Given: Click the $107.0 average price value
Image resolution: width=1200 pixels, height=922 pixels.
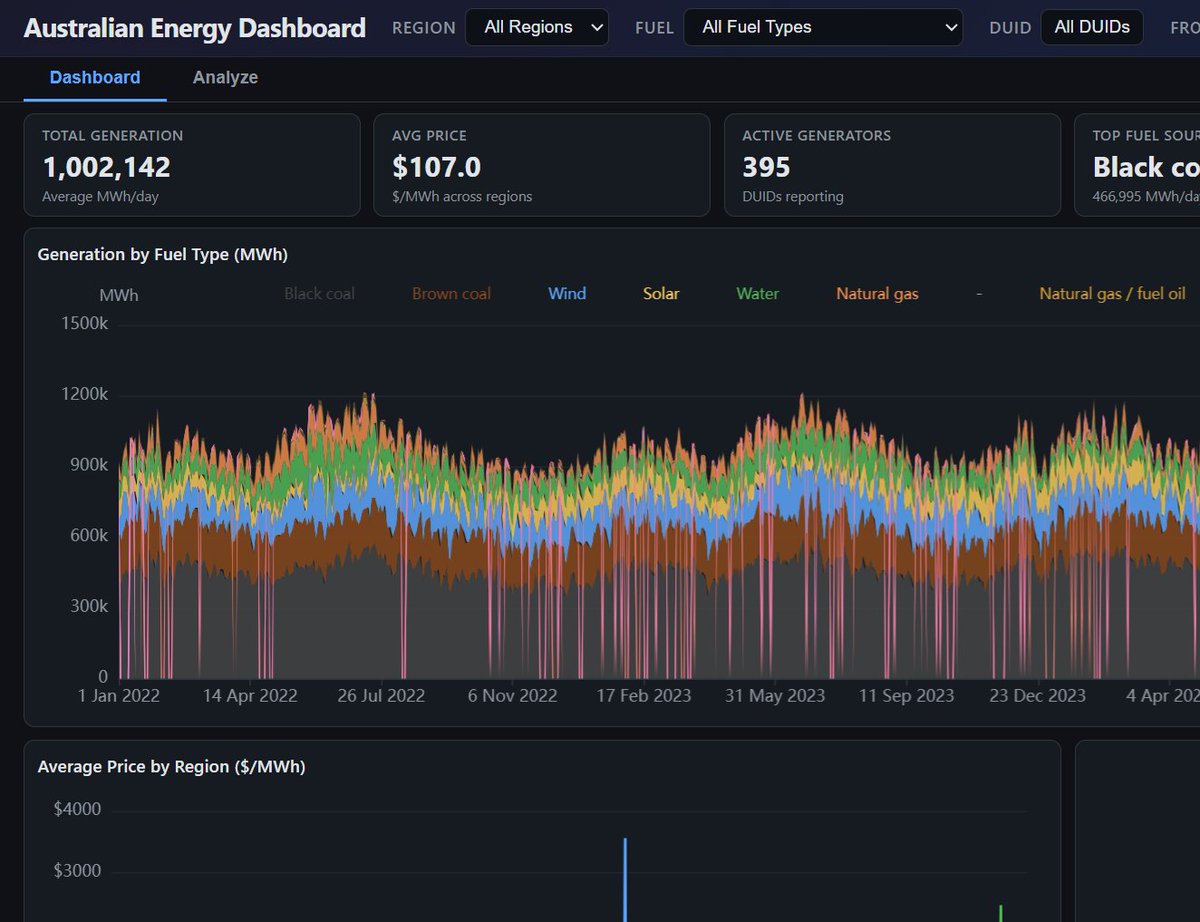Looking at the screenshot, I should point(436,167).
